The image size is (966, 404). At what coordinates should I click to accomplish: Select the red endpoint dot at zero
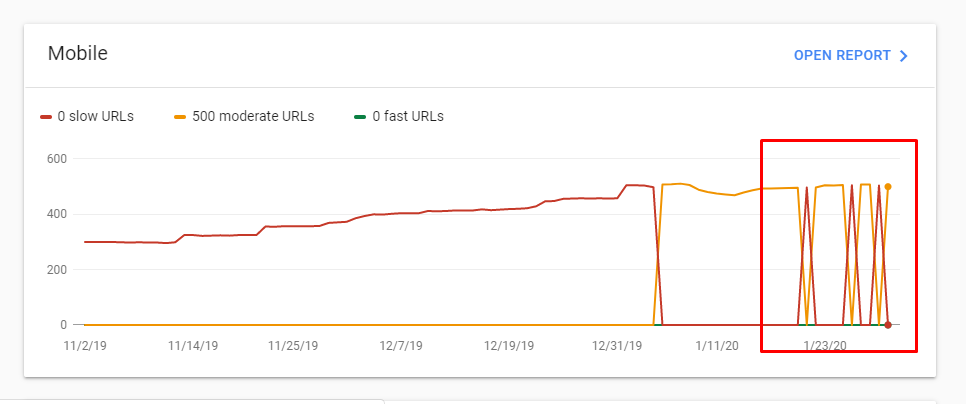(x=888, y=325)
